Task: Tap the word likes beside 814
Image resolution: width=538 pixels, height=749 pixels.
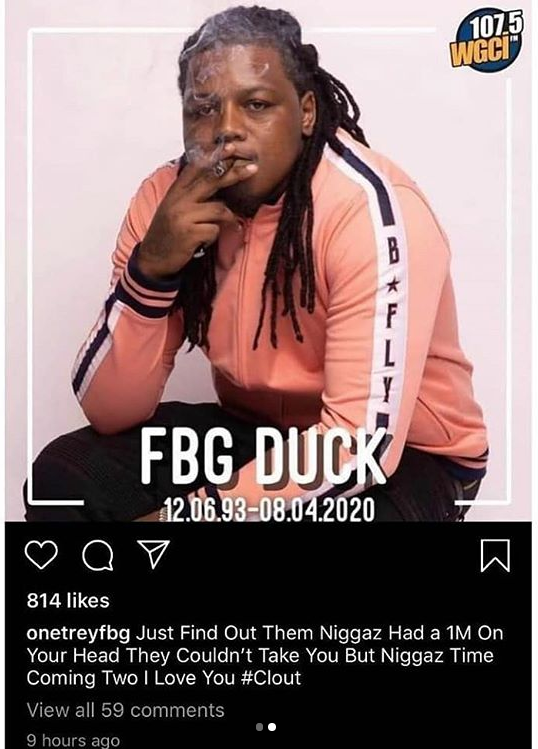Action: coord(88,600)
